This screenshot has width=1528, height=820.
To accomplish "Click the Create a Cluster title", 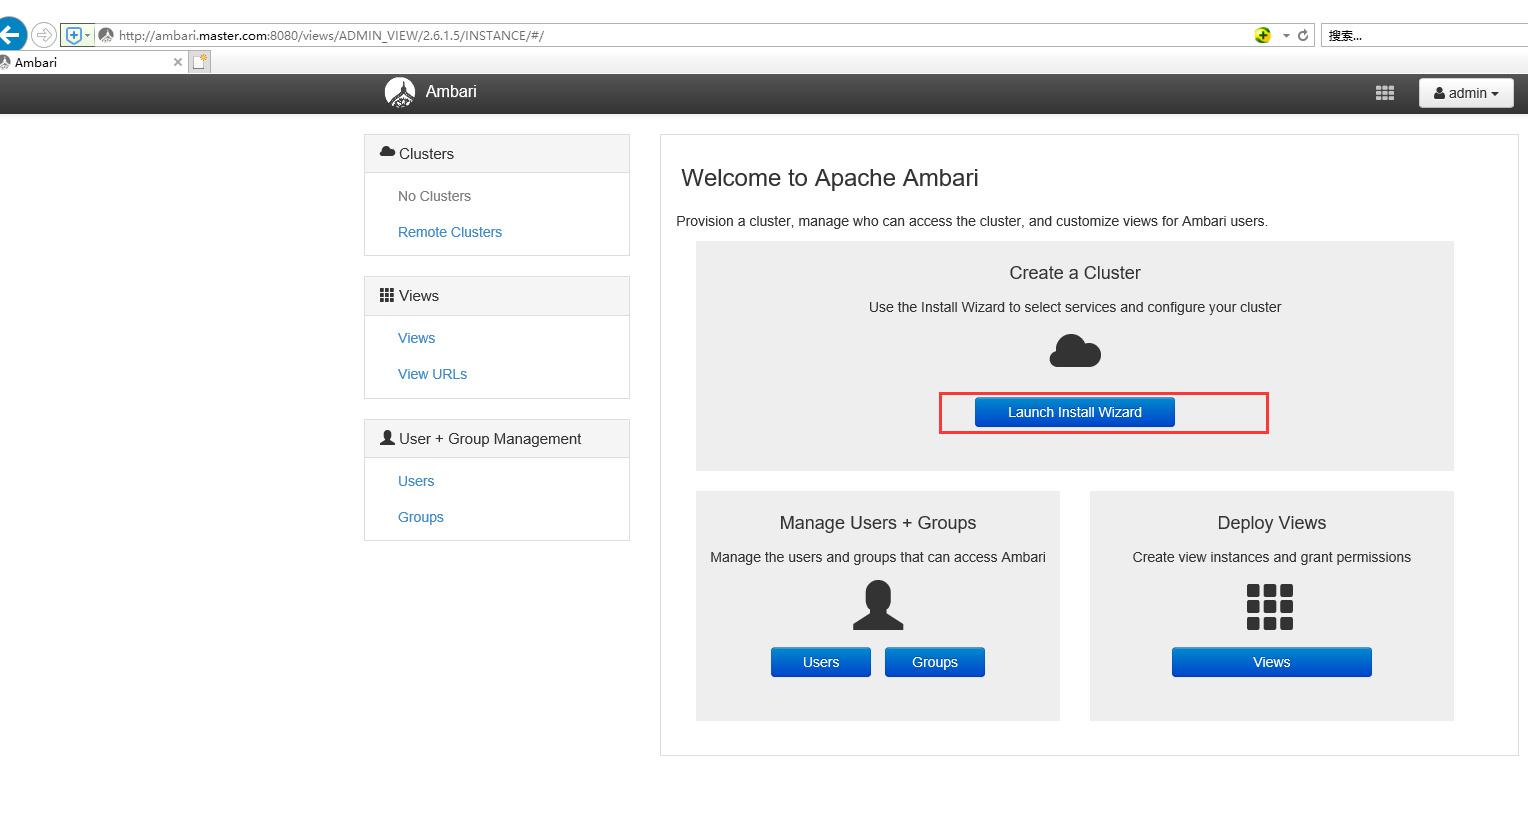I will 1075,273.
